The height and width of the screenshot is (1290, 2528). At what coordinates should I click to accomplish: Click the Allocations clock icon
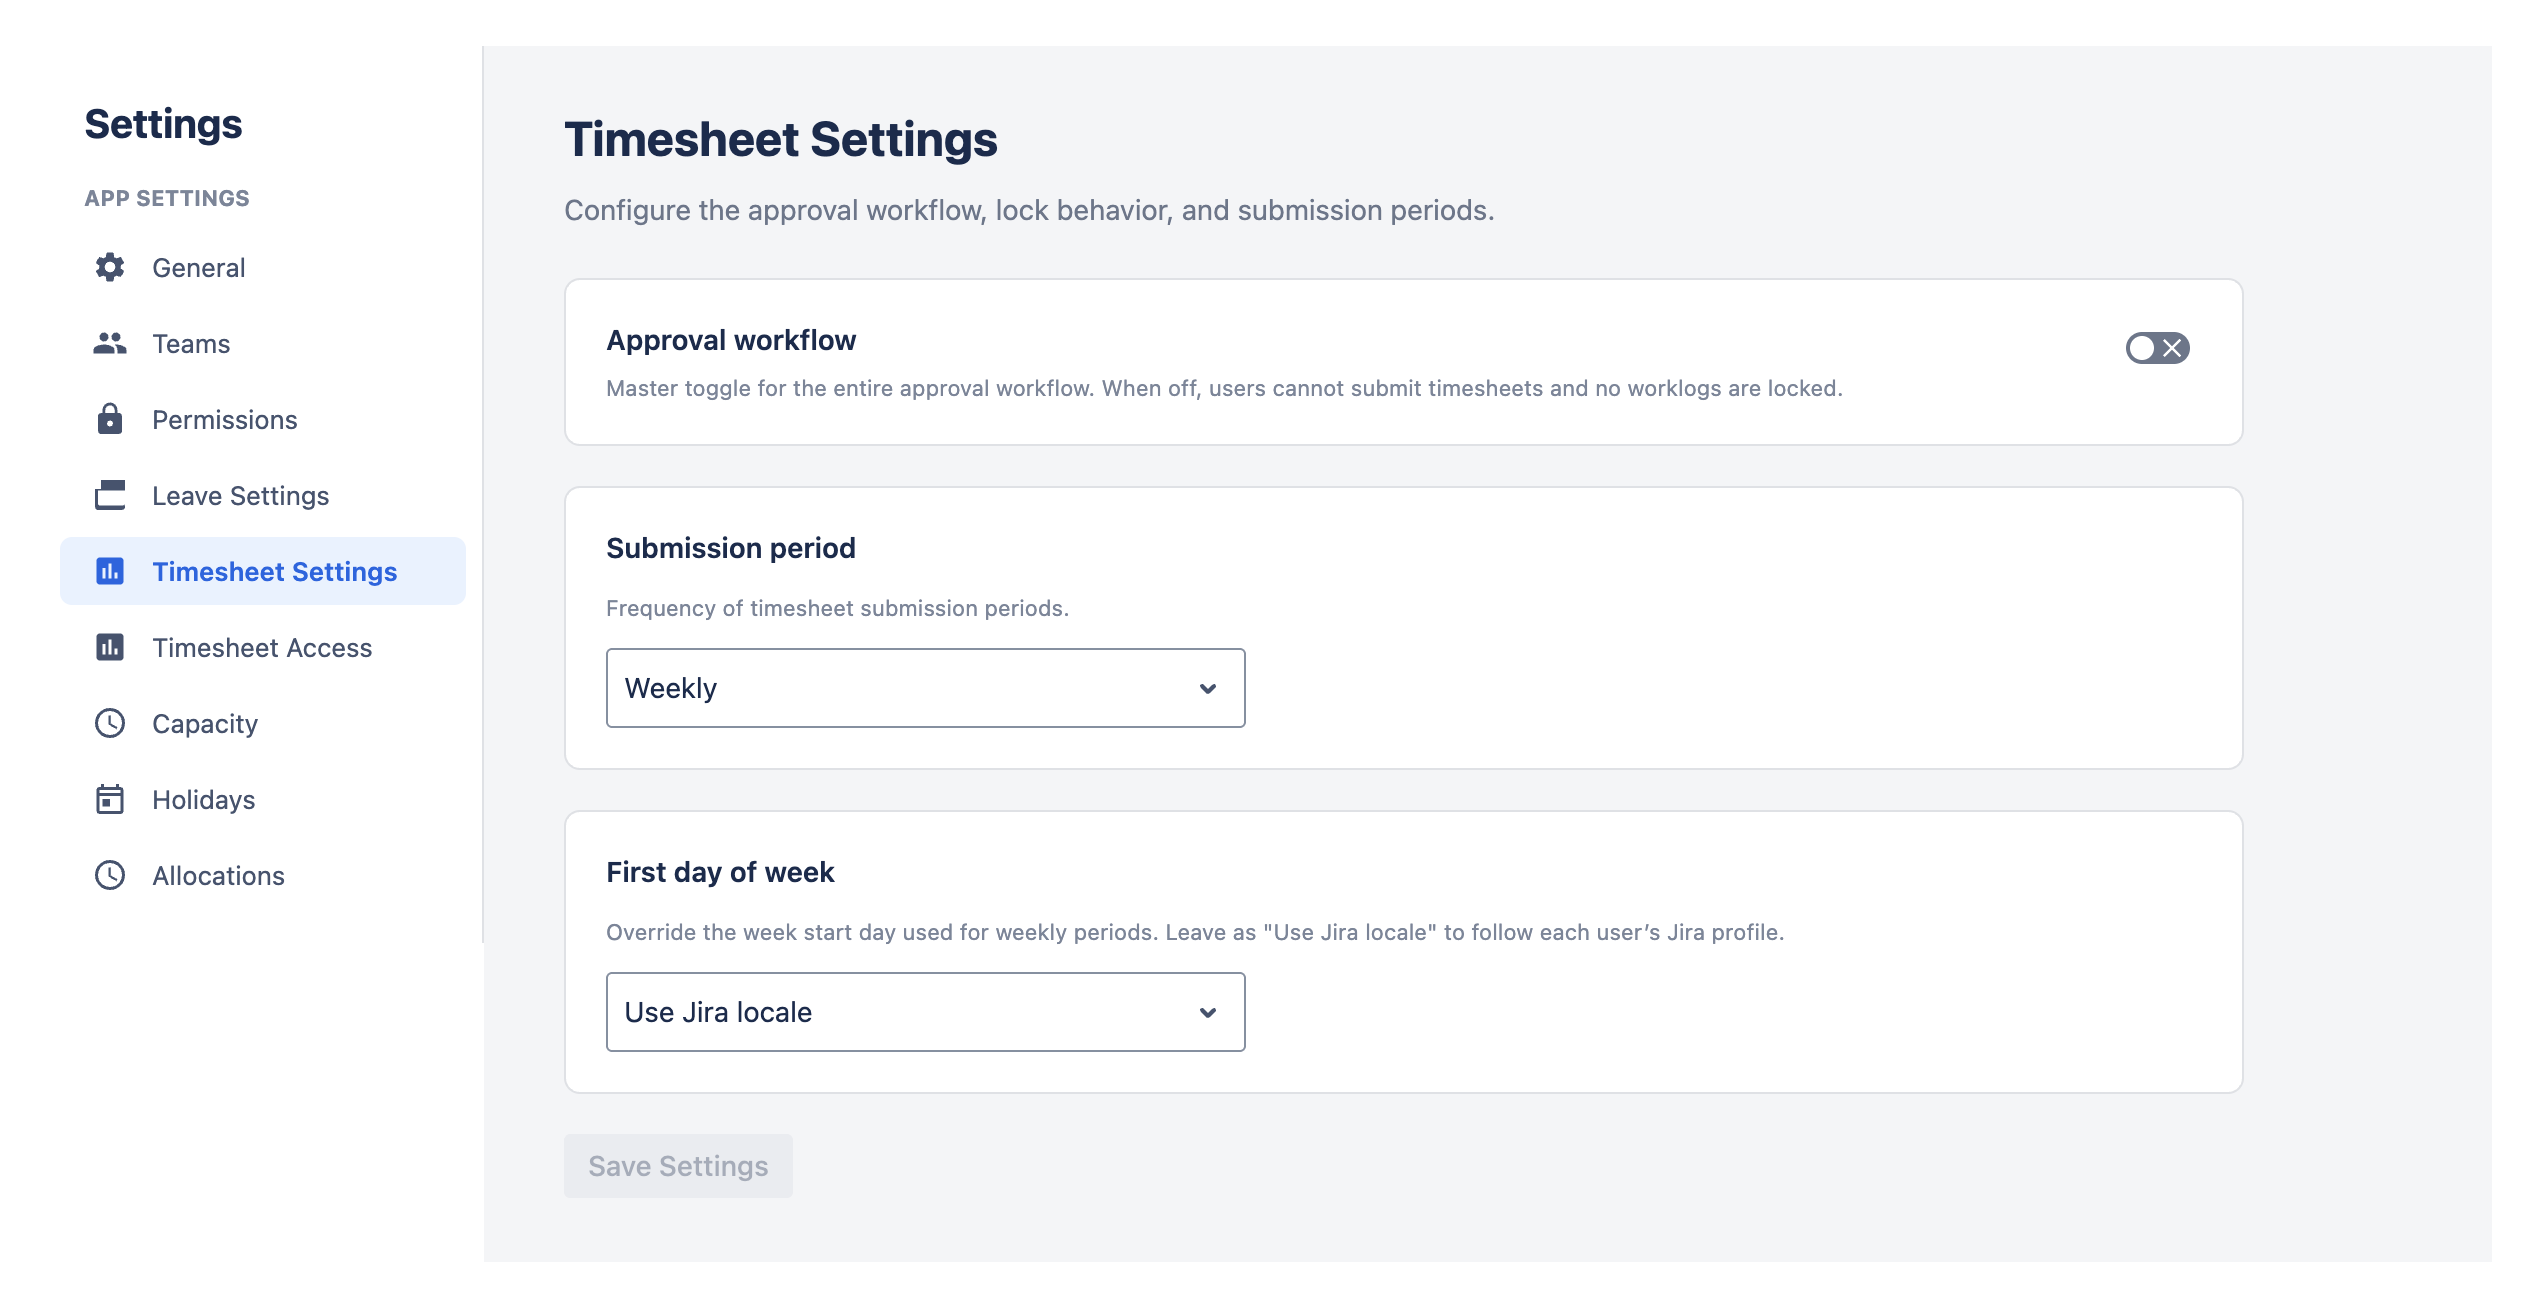[x=110, y=875]
